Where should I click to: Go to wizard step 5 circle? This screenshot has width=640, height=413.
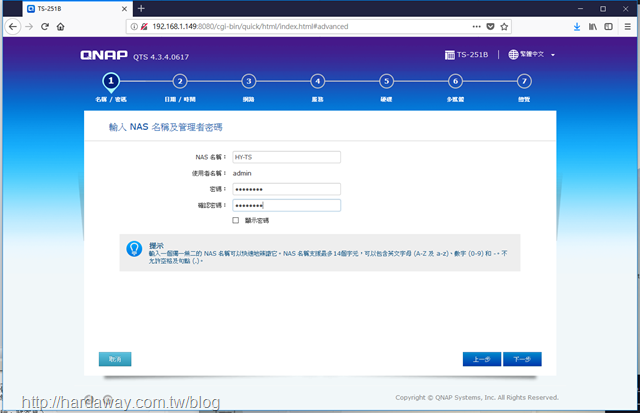coord(386,81)
